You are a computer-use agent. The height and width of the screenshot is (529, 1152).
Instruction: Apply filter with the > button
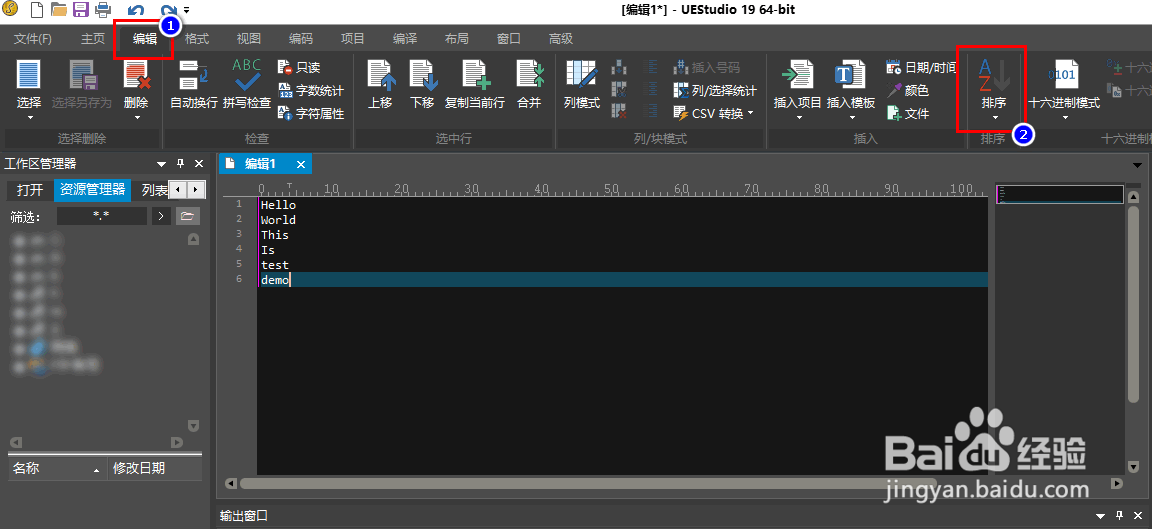(162, 216)
